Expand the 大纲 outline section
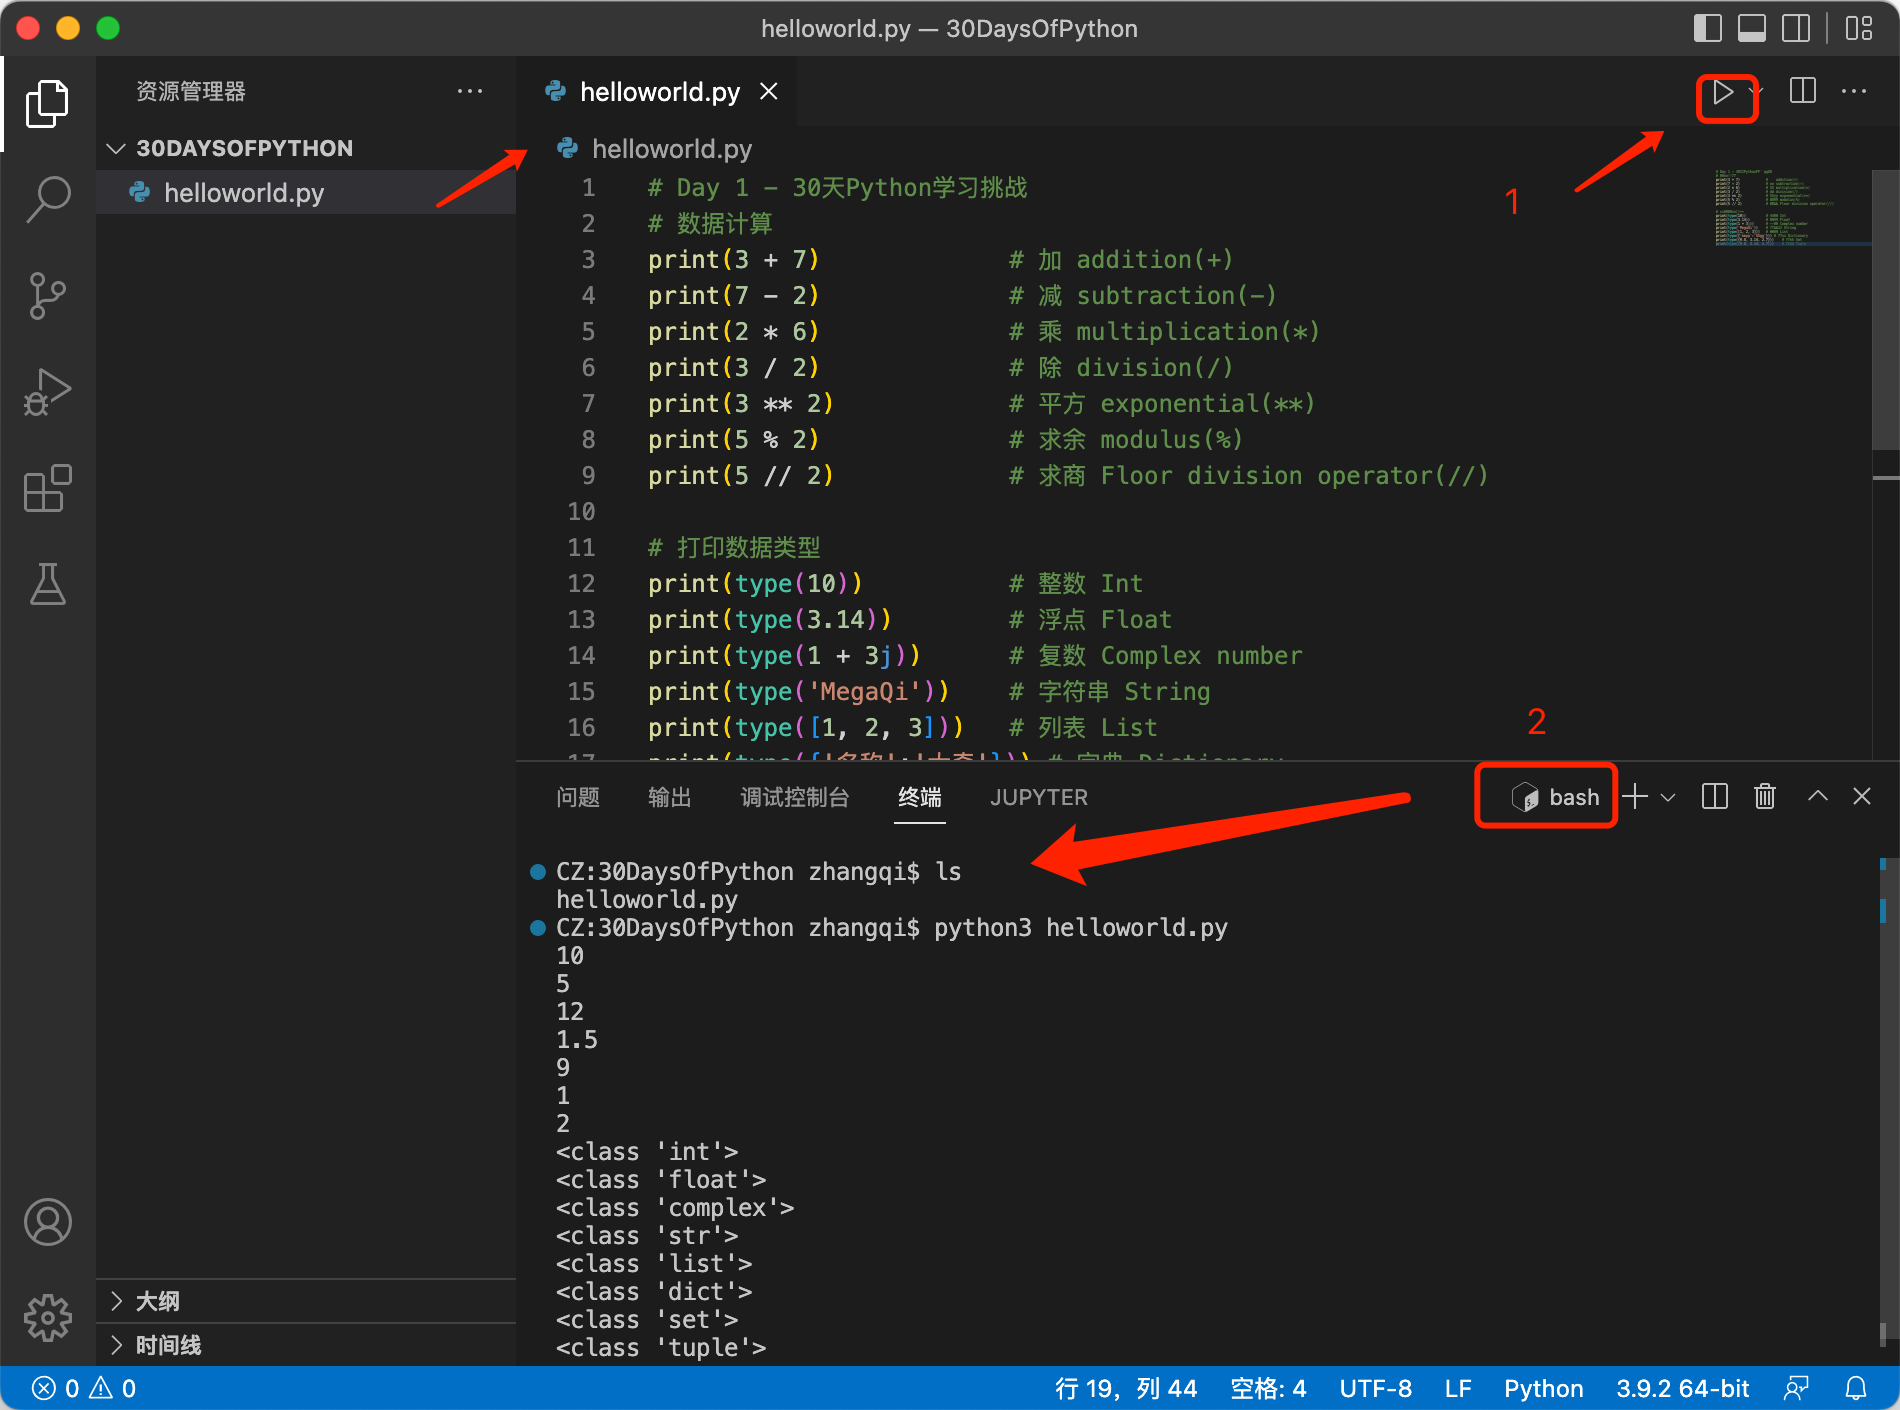 tap(306, 1301)
